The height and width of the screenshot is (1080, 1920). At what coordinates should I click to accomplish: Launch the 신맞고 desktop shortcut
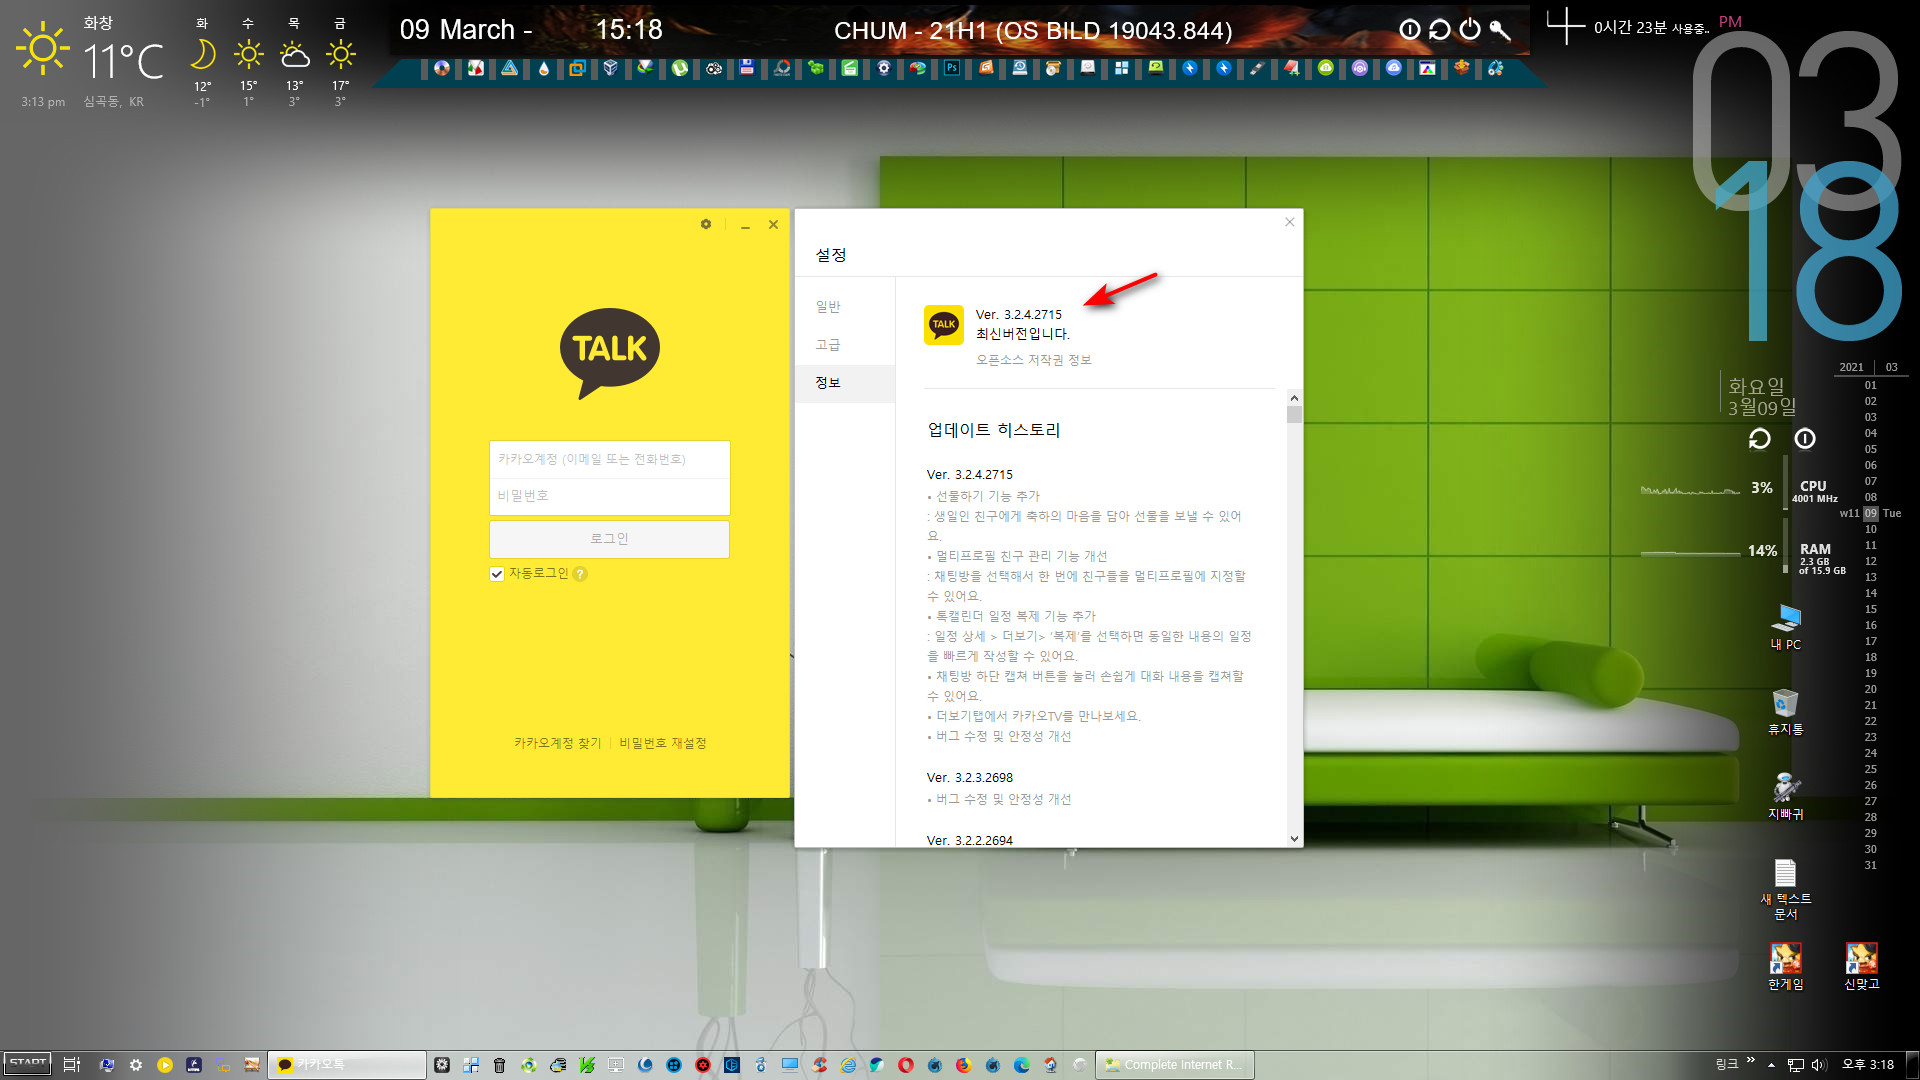pyautogui.click(x=1862, y=966)
